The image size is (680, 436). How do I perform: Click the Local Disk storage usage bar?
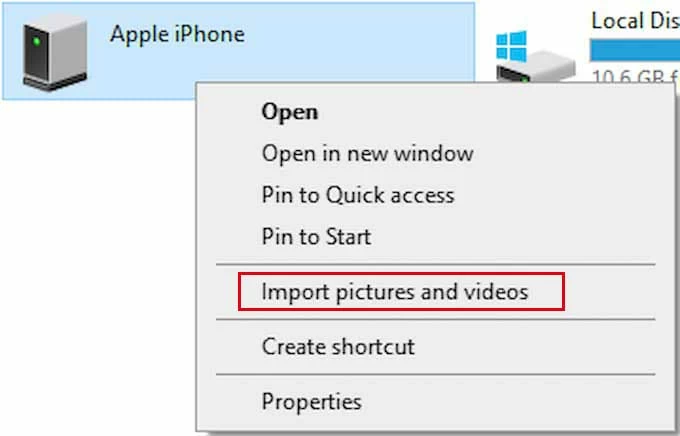(635, 49)
